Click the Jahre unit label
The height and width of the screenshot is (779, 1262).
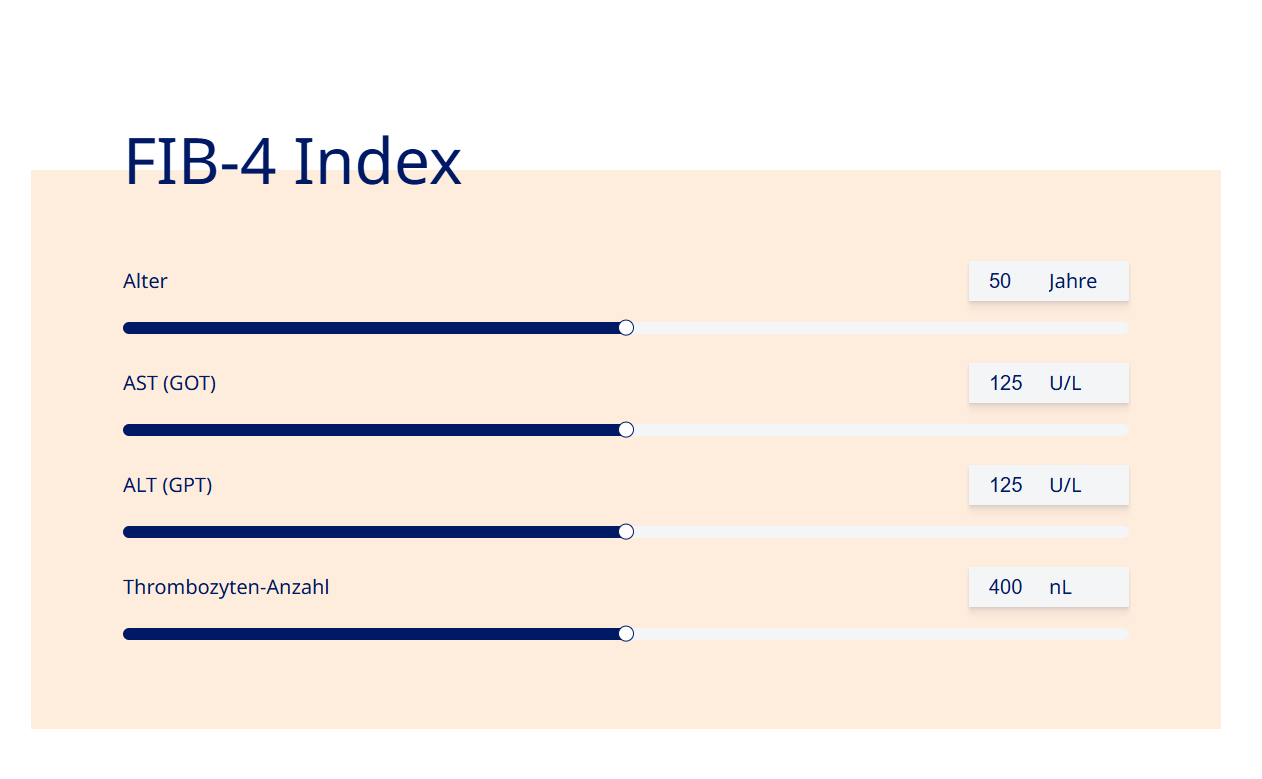pyautogui.click(x=1073, y=281)
